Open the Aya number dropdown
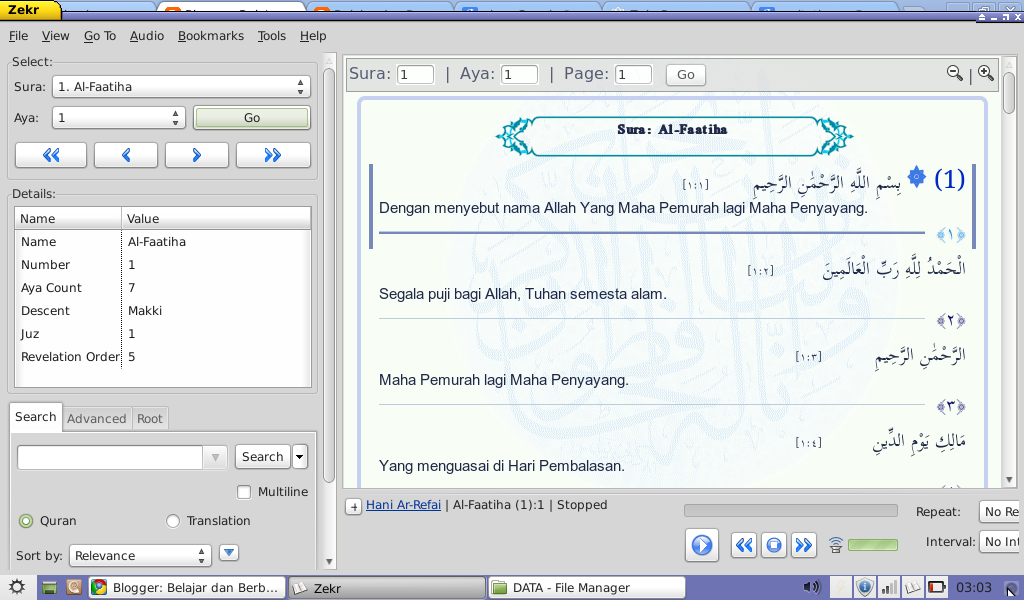 click(119, 118)
